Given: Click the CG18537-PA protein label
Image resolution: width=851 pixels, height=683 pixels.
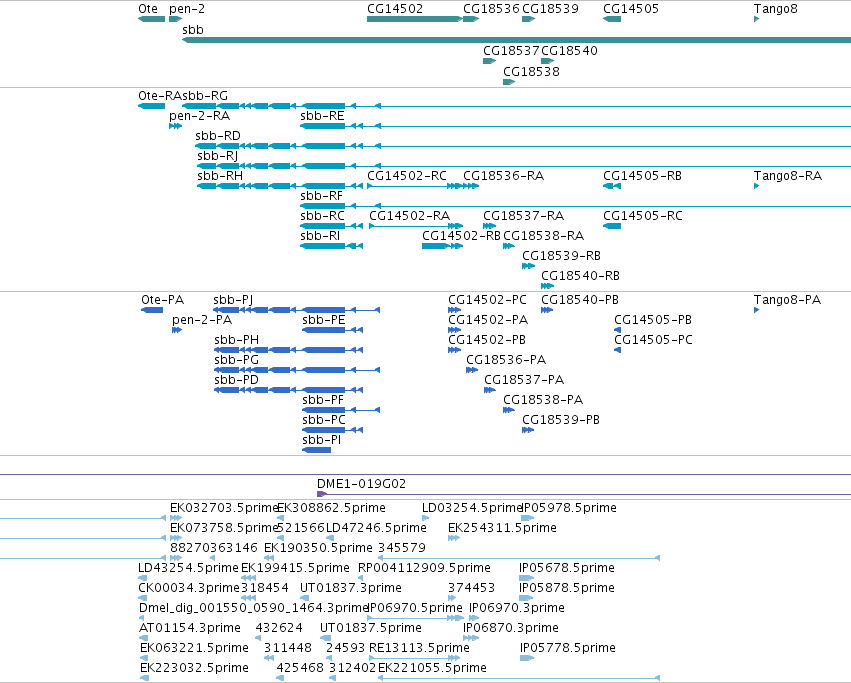Looking at the screenshot, I should 524,381.
